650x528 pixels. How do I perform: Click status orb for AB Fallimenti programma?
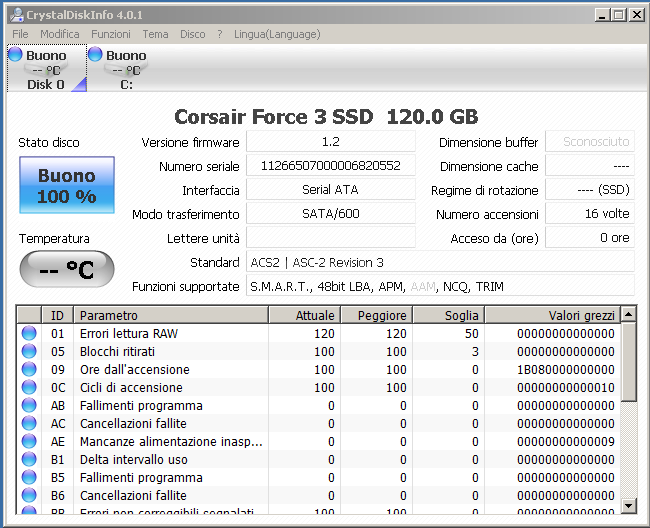(x=29, y=405)
